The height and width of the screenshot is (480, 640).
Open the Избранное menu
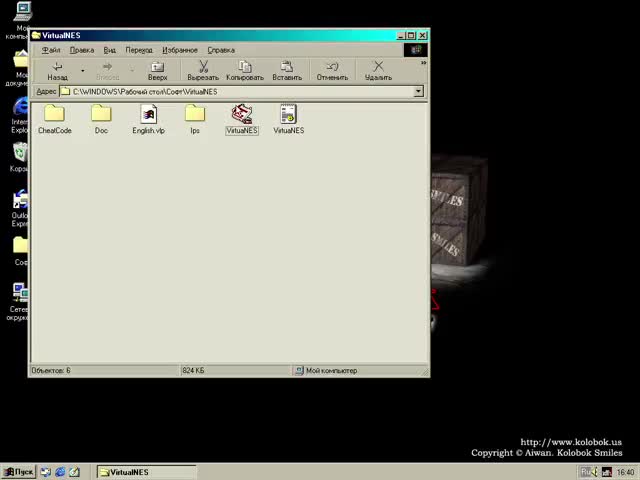180,50
